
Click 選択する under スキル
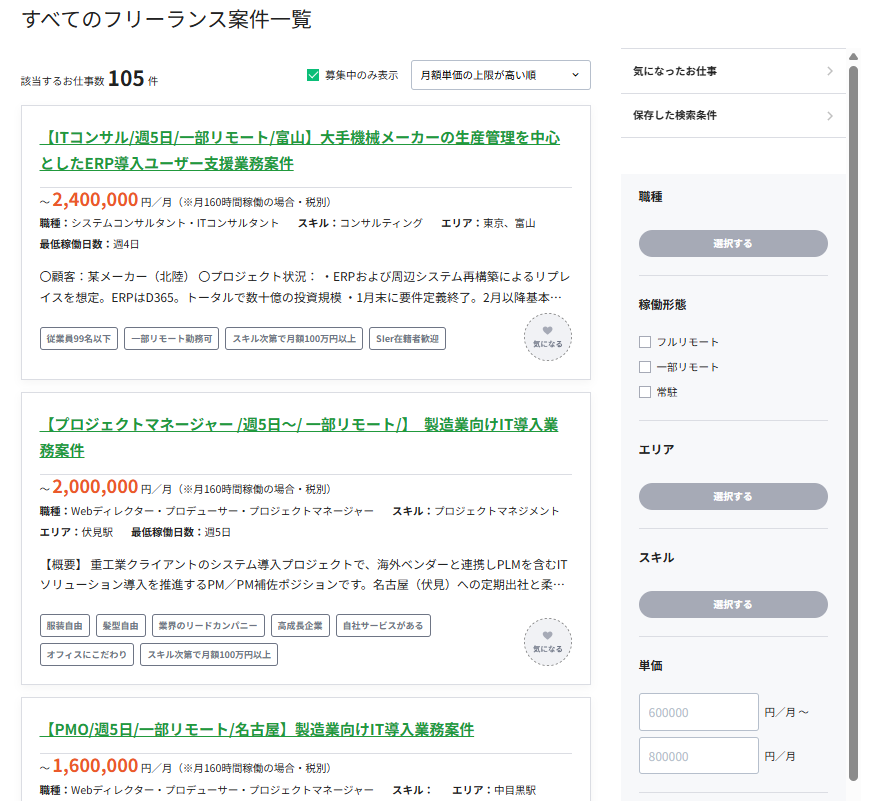point(733,604)
